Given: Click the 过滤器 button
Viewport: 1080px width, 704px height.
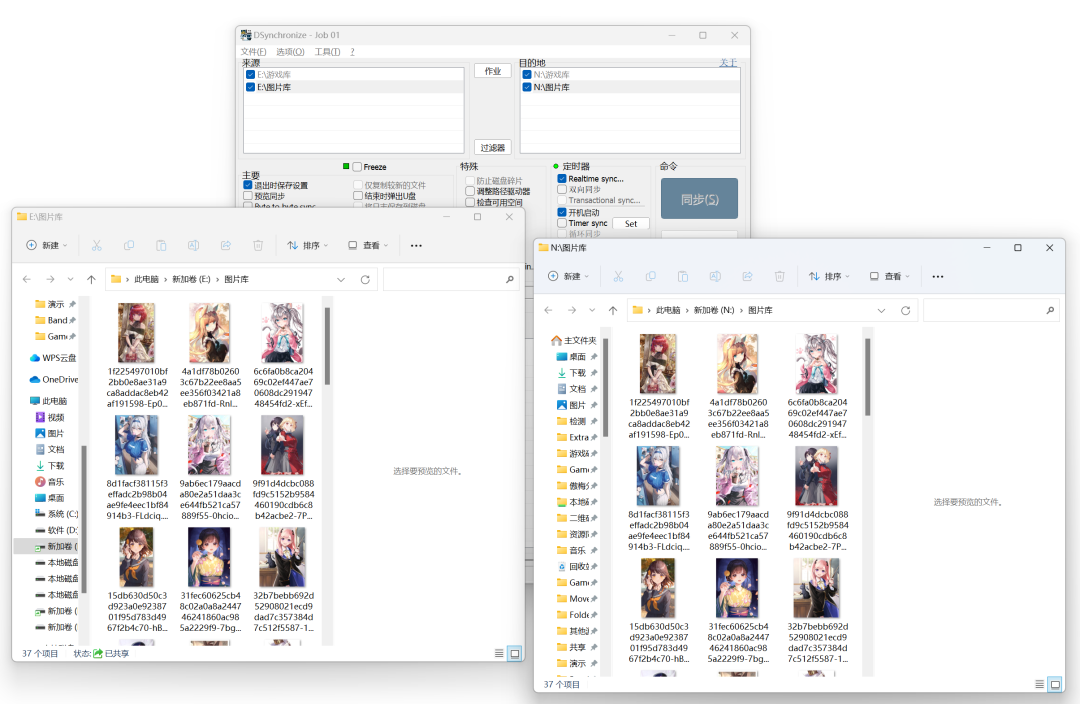Looking at the screenshot, I should [x=492, y=147].
